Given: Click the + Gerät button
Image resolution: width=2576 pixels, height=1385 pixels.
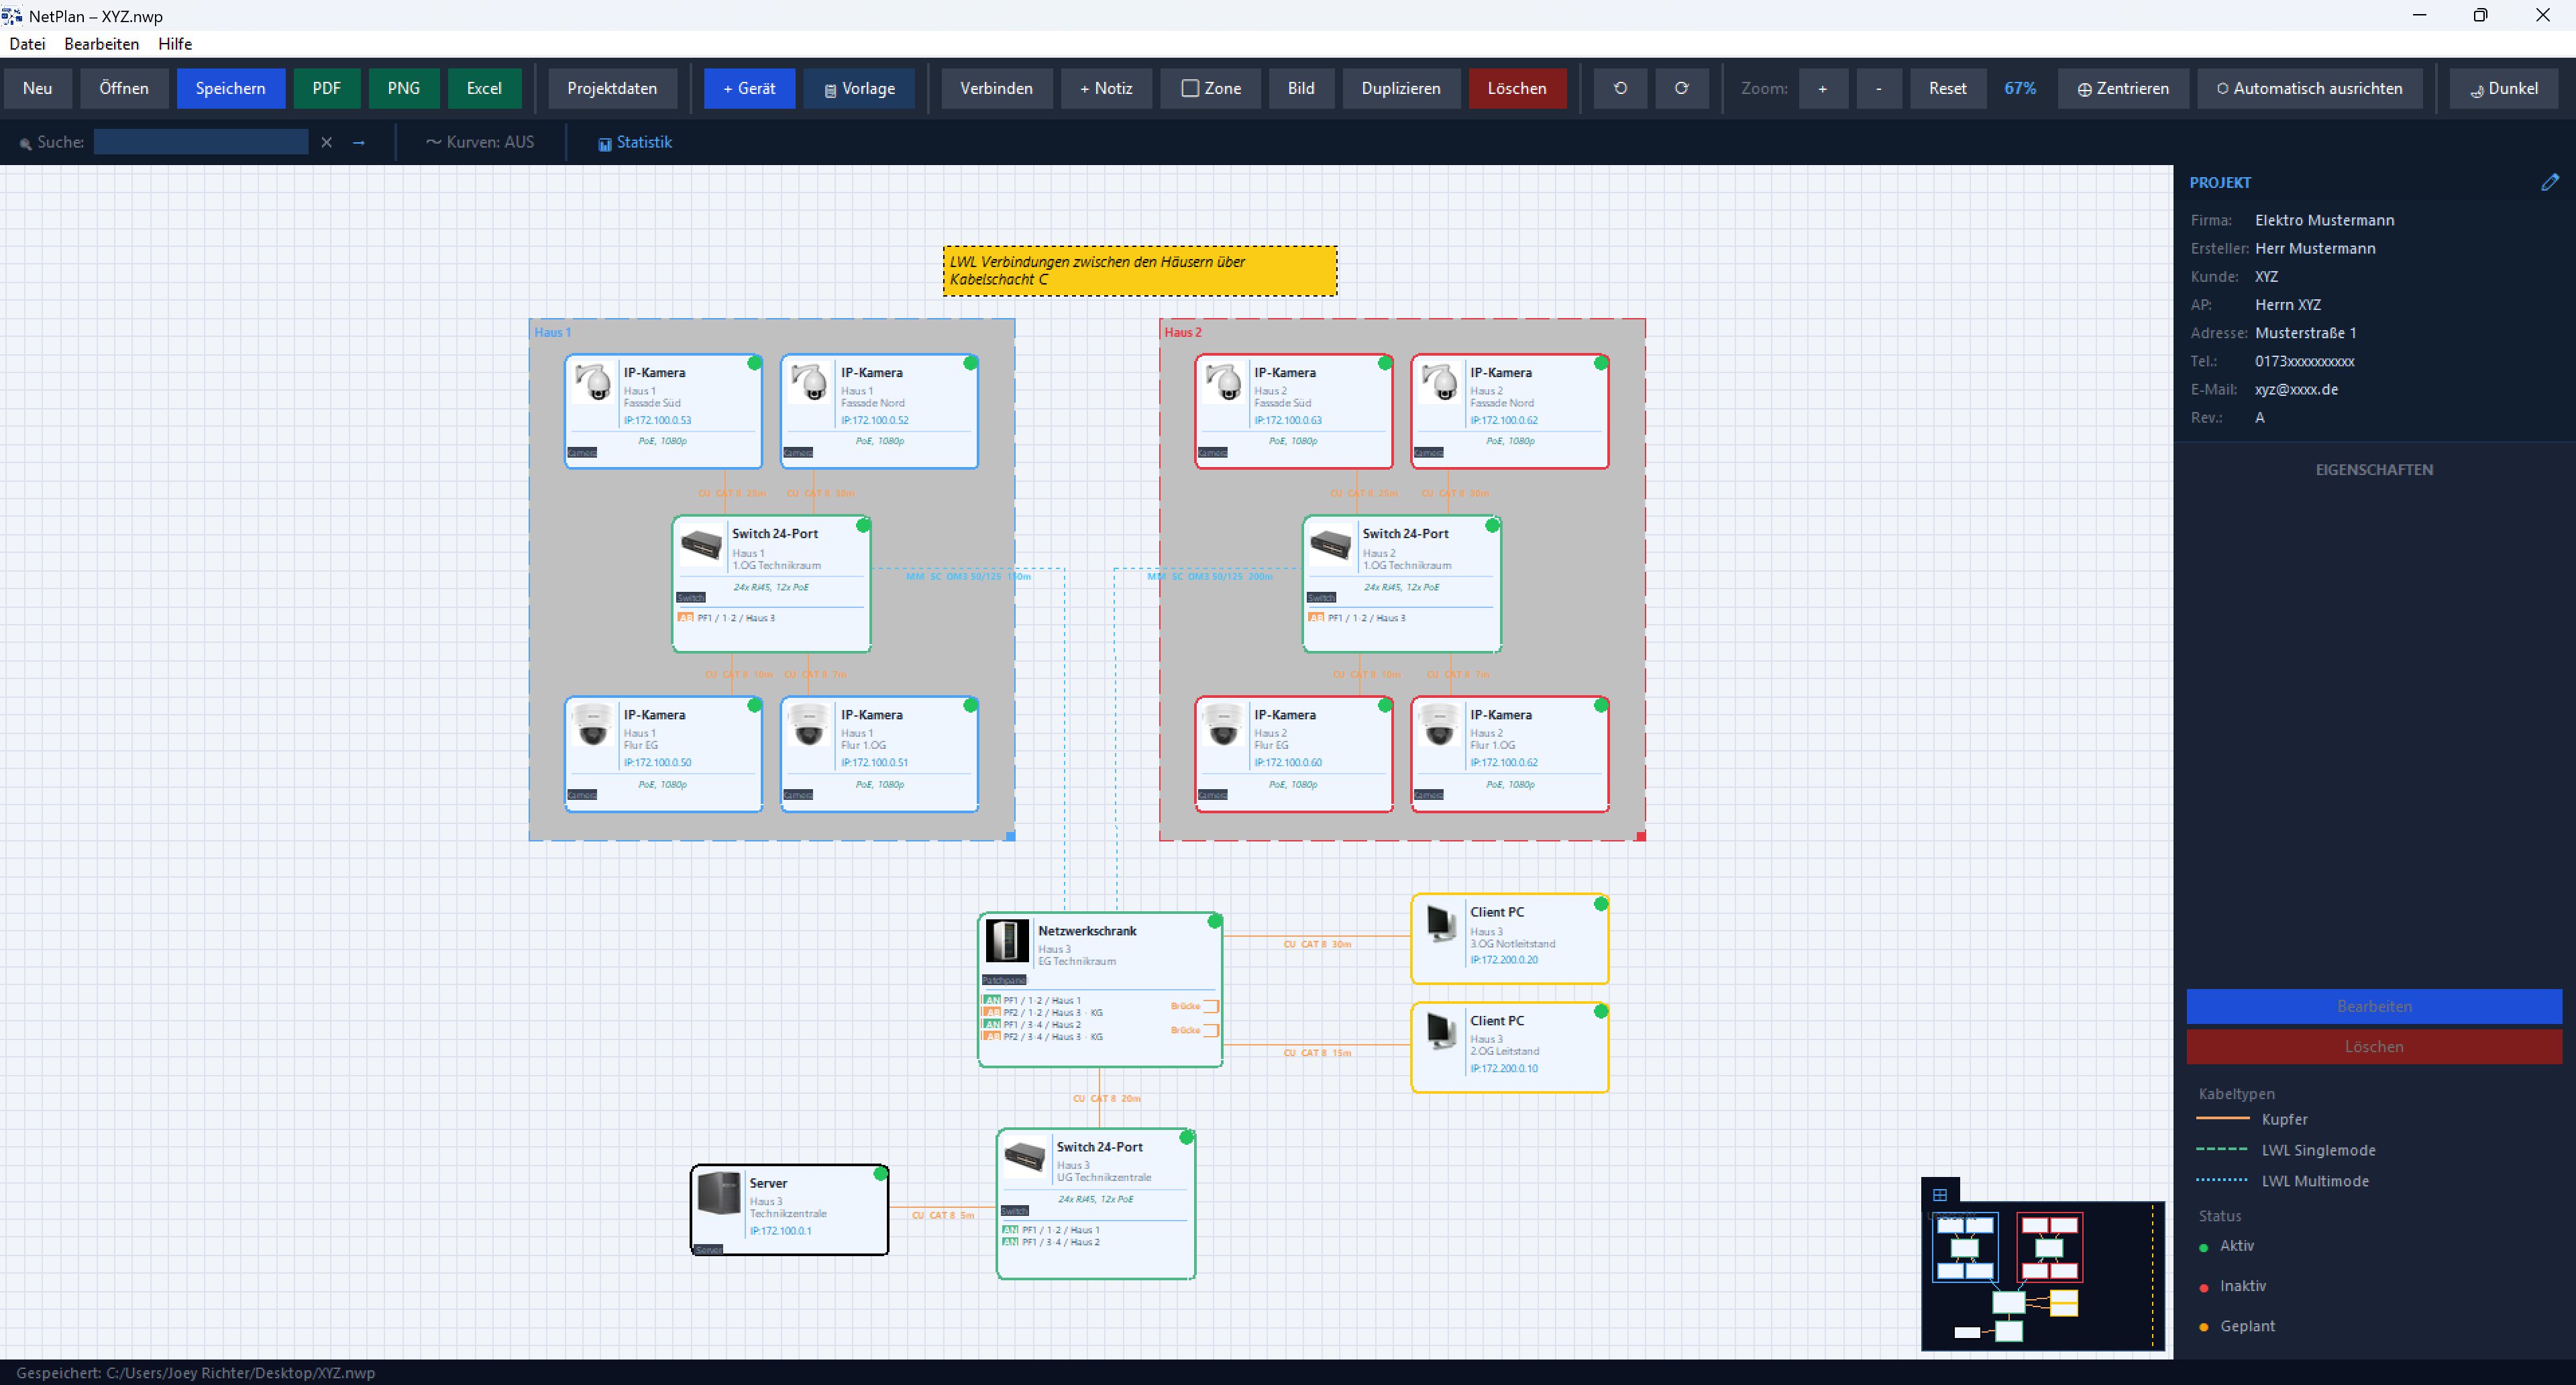Looking at the screenshot, I should [749, 88].
